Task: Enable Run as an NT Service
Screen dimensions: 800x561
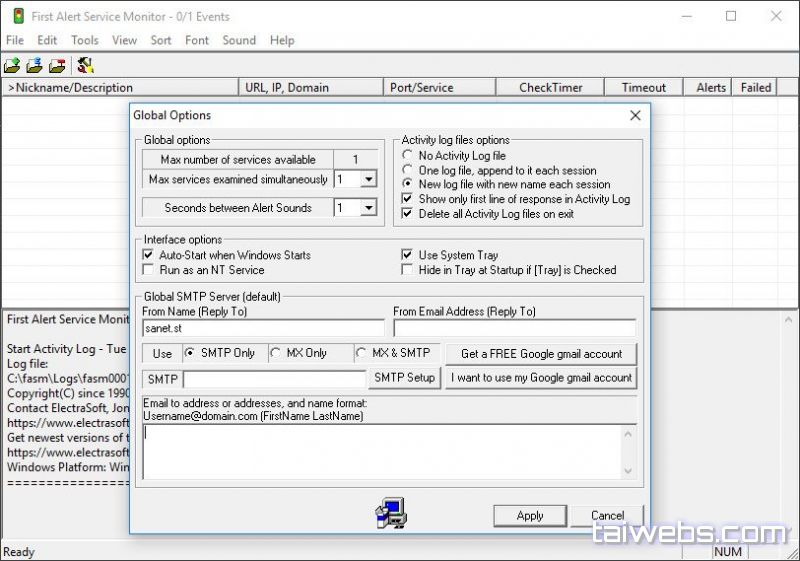Action: 149,270
